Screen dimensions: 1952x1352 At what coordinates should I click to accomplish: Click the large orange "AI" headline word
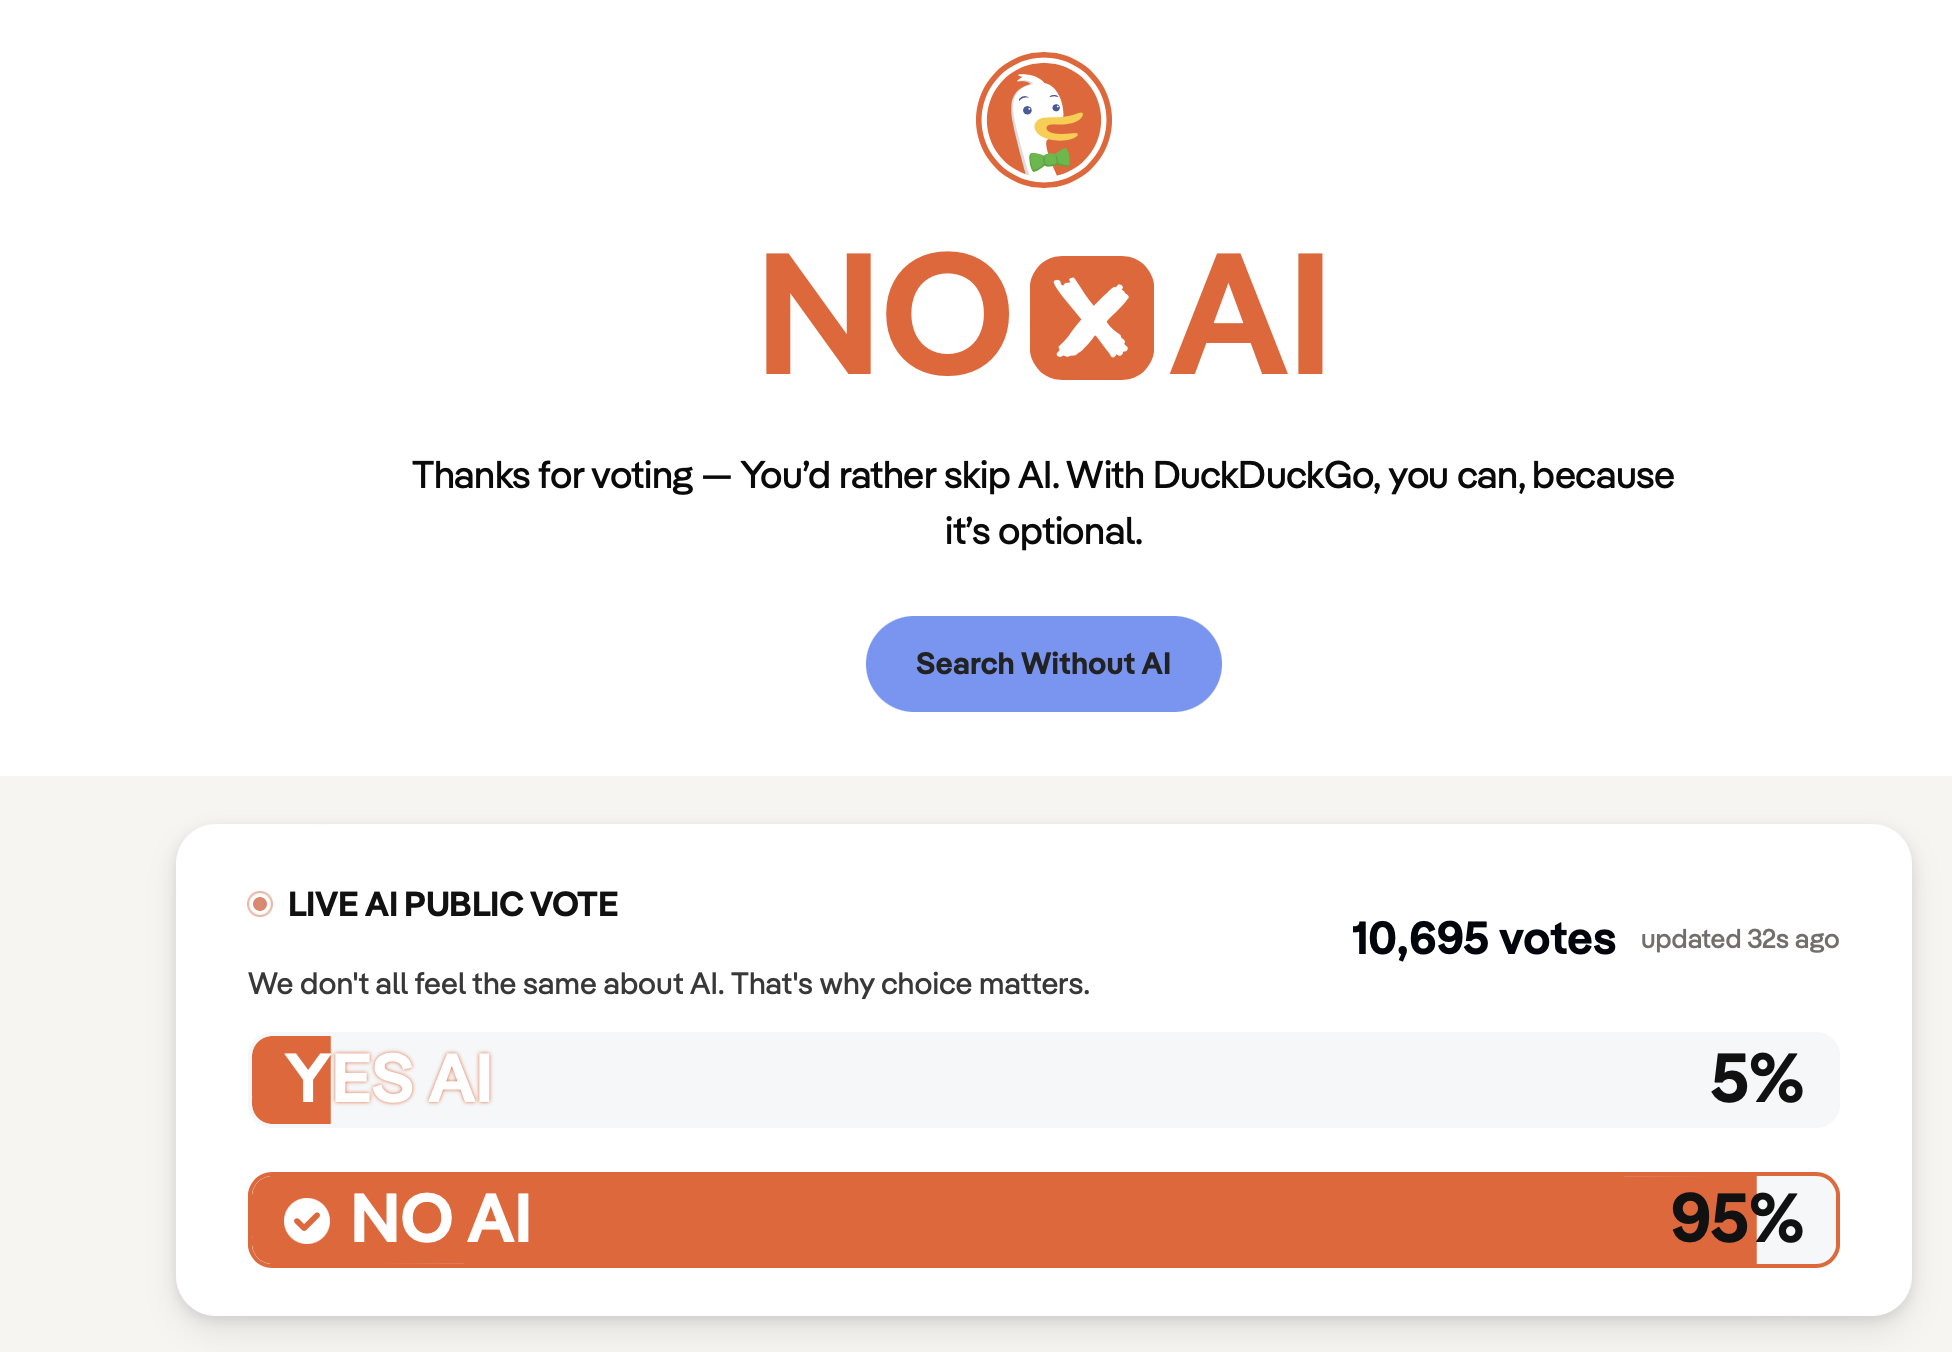(1248, 314)
